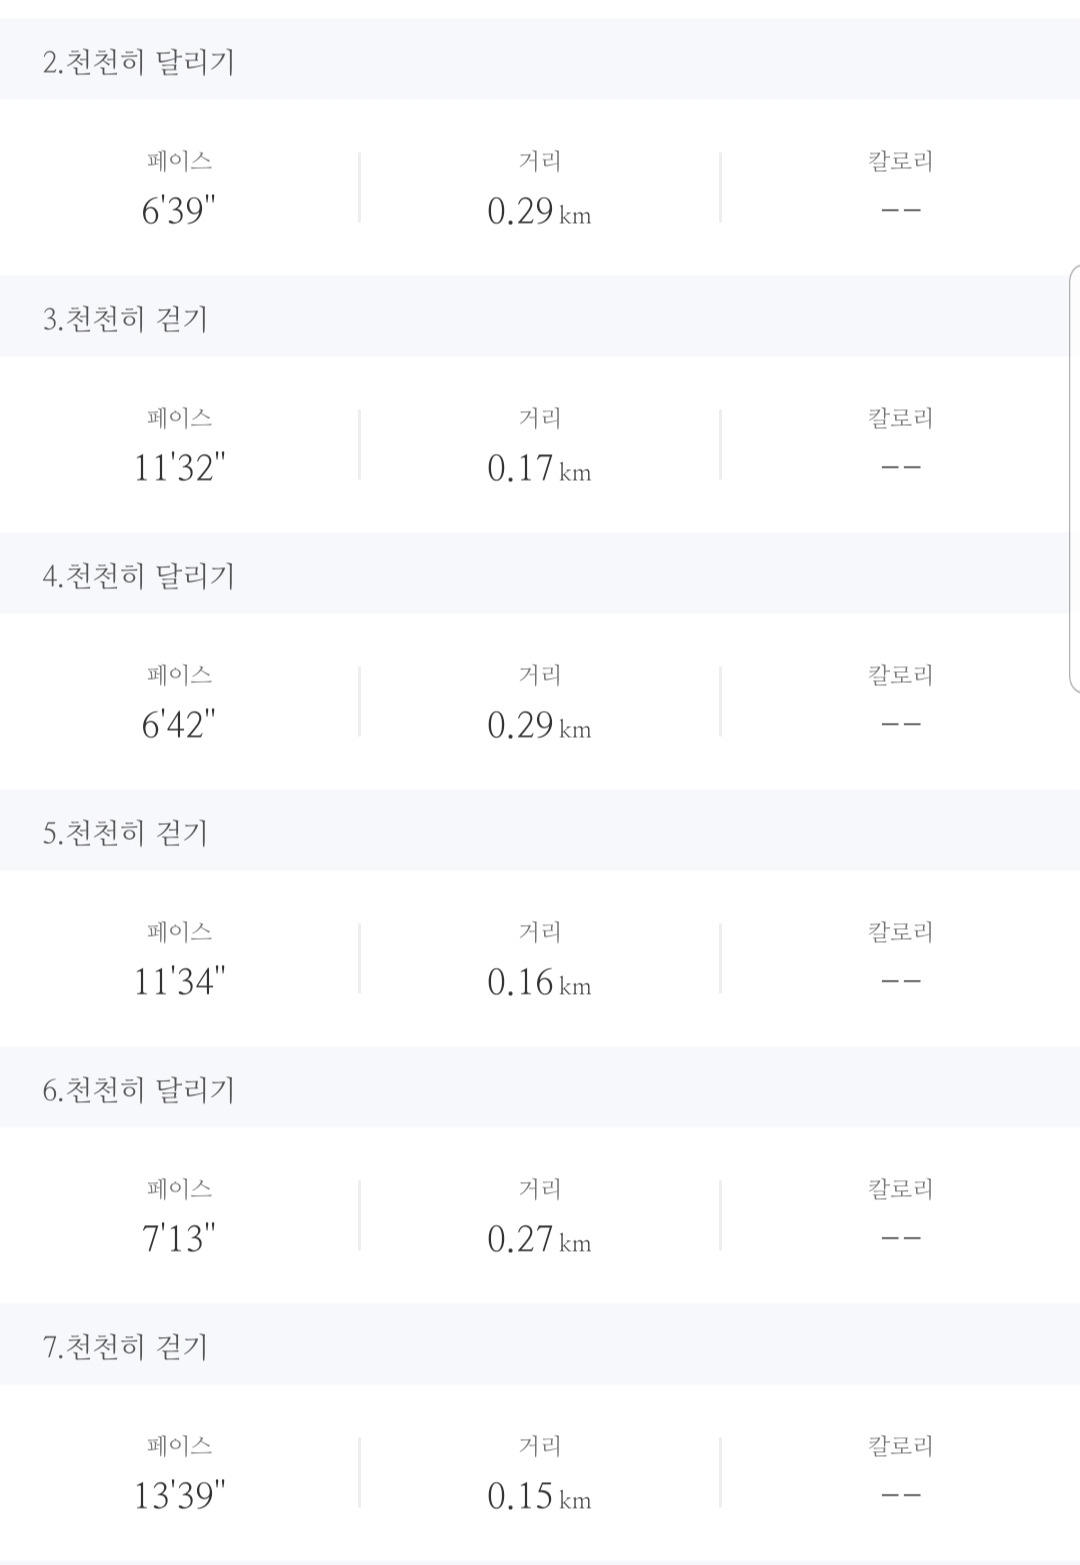The width and height of the screenshot is (1080, 1565).
Task: Open the 5.천천히 걷기 segment header
Action: pyautogui.click(x=540, y=831)
